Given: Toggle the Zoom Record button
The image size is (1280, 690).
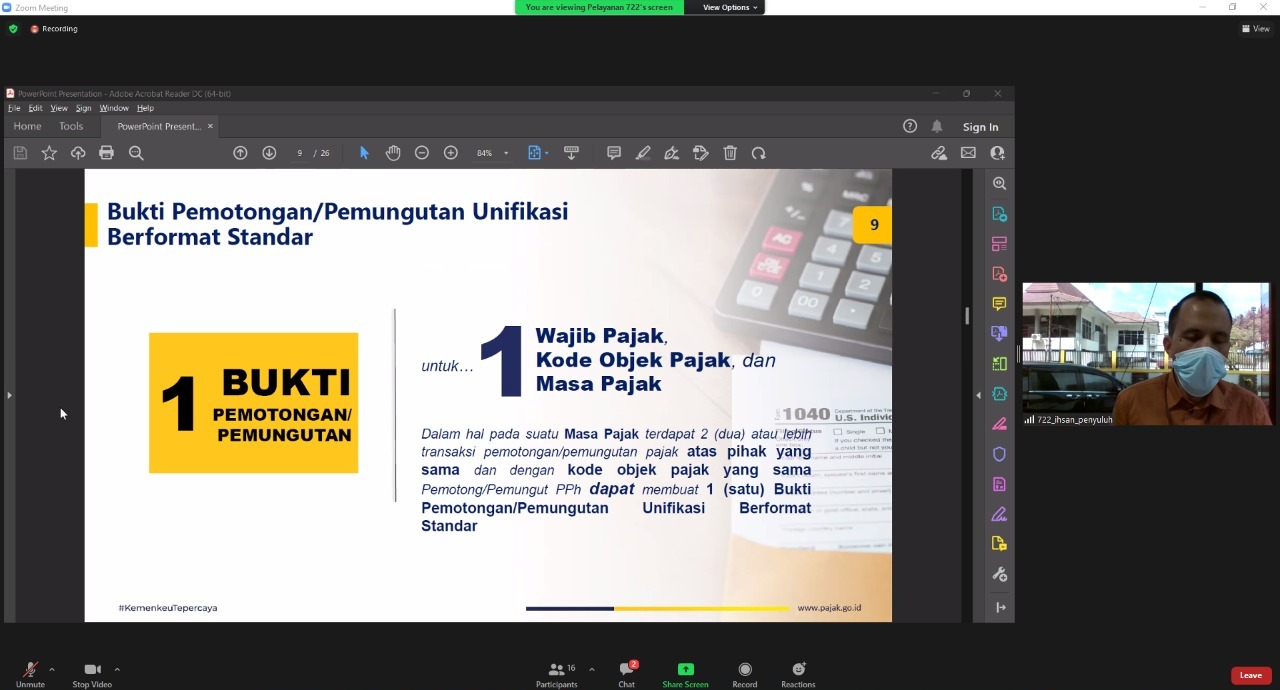Looking at the screenshot, I should 744,673.
